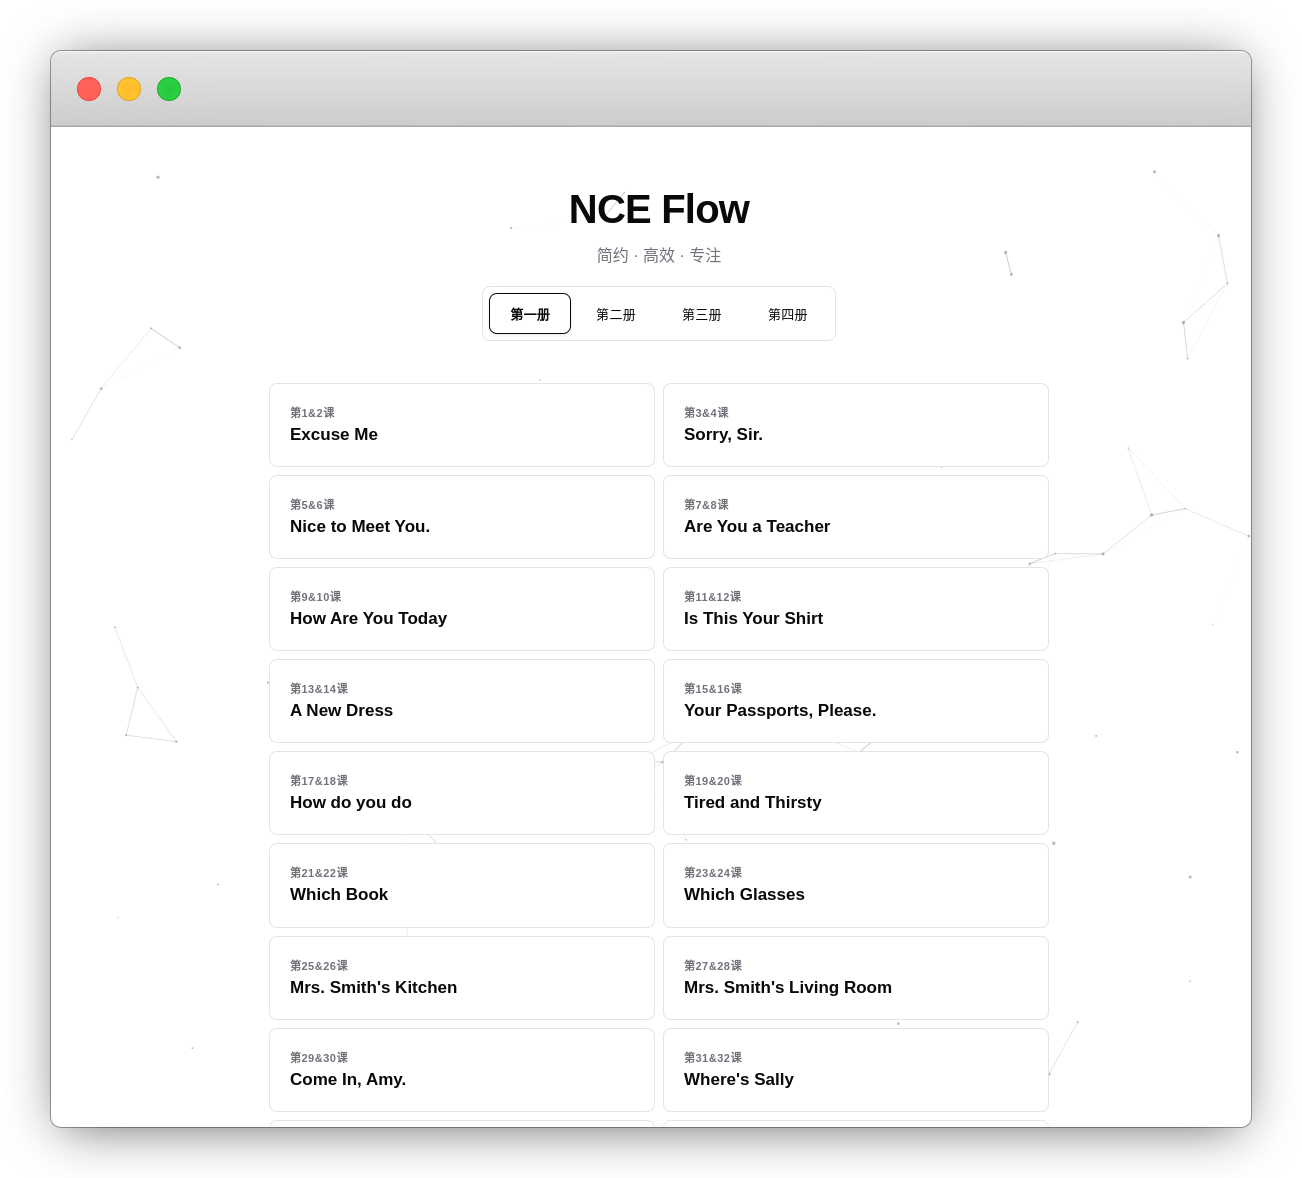Screen dimensions: 1302x1178
Task: Go to Come In, Amy. lesson
Action: [462, 1070]
